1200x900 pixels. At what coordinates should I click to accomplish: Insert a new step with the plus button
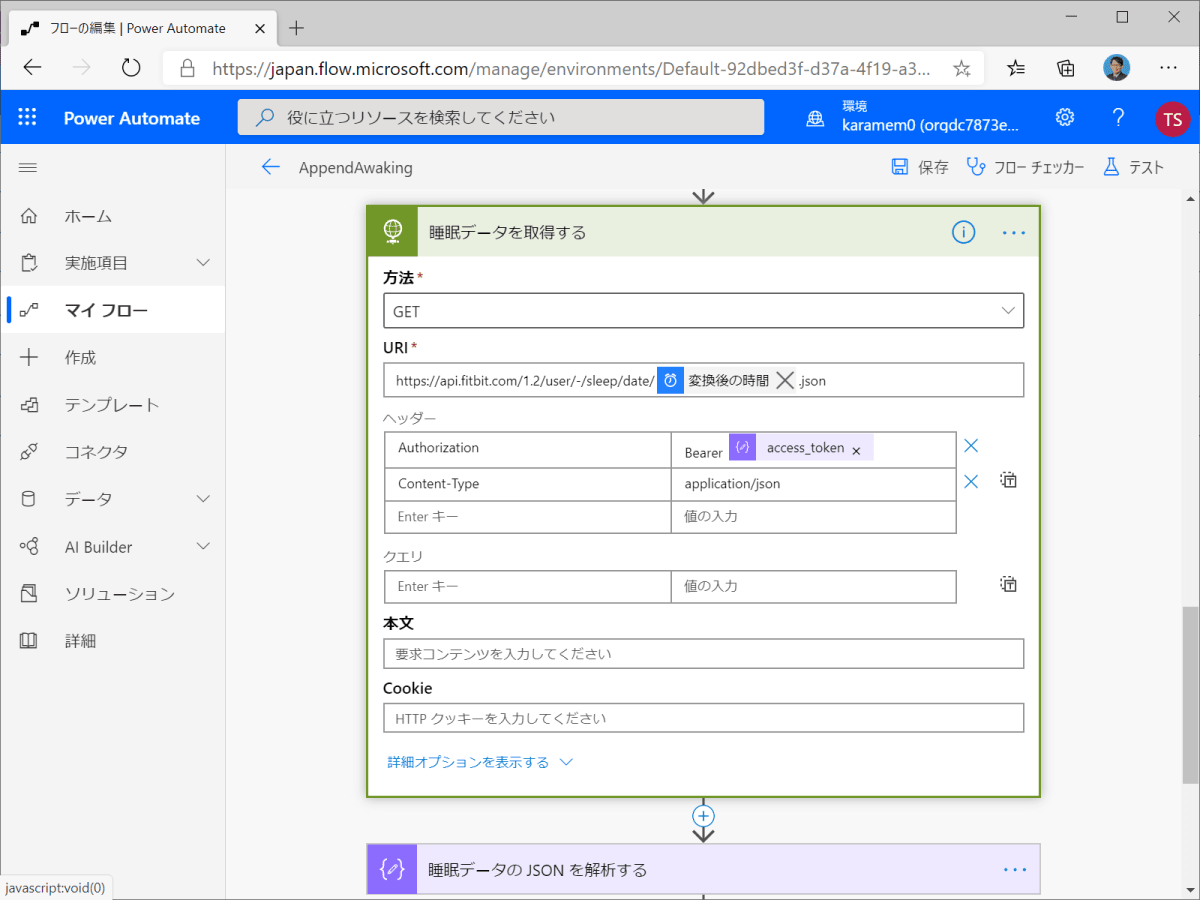(x=703, y=816)
